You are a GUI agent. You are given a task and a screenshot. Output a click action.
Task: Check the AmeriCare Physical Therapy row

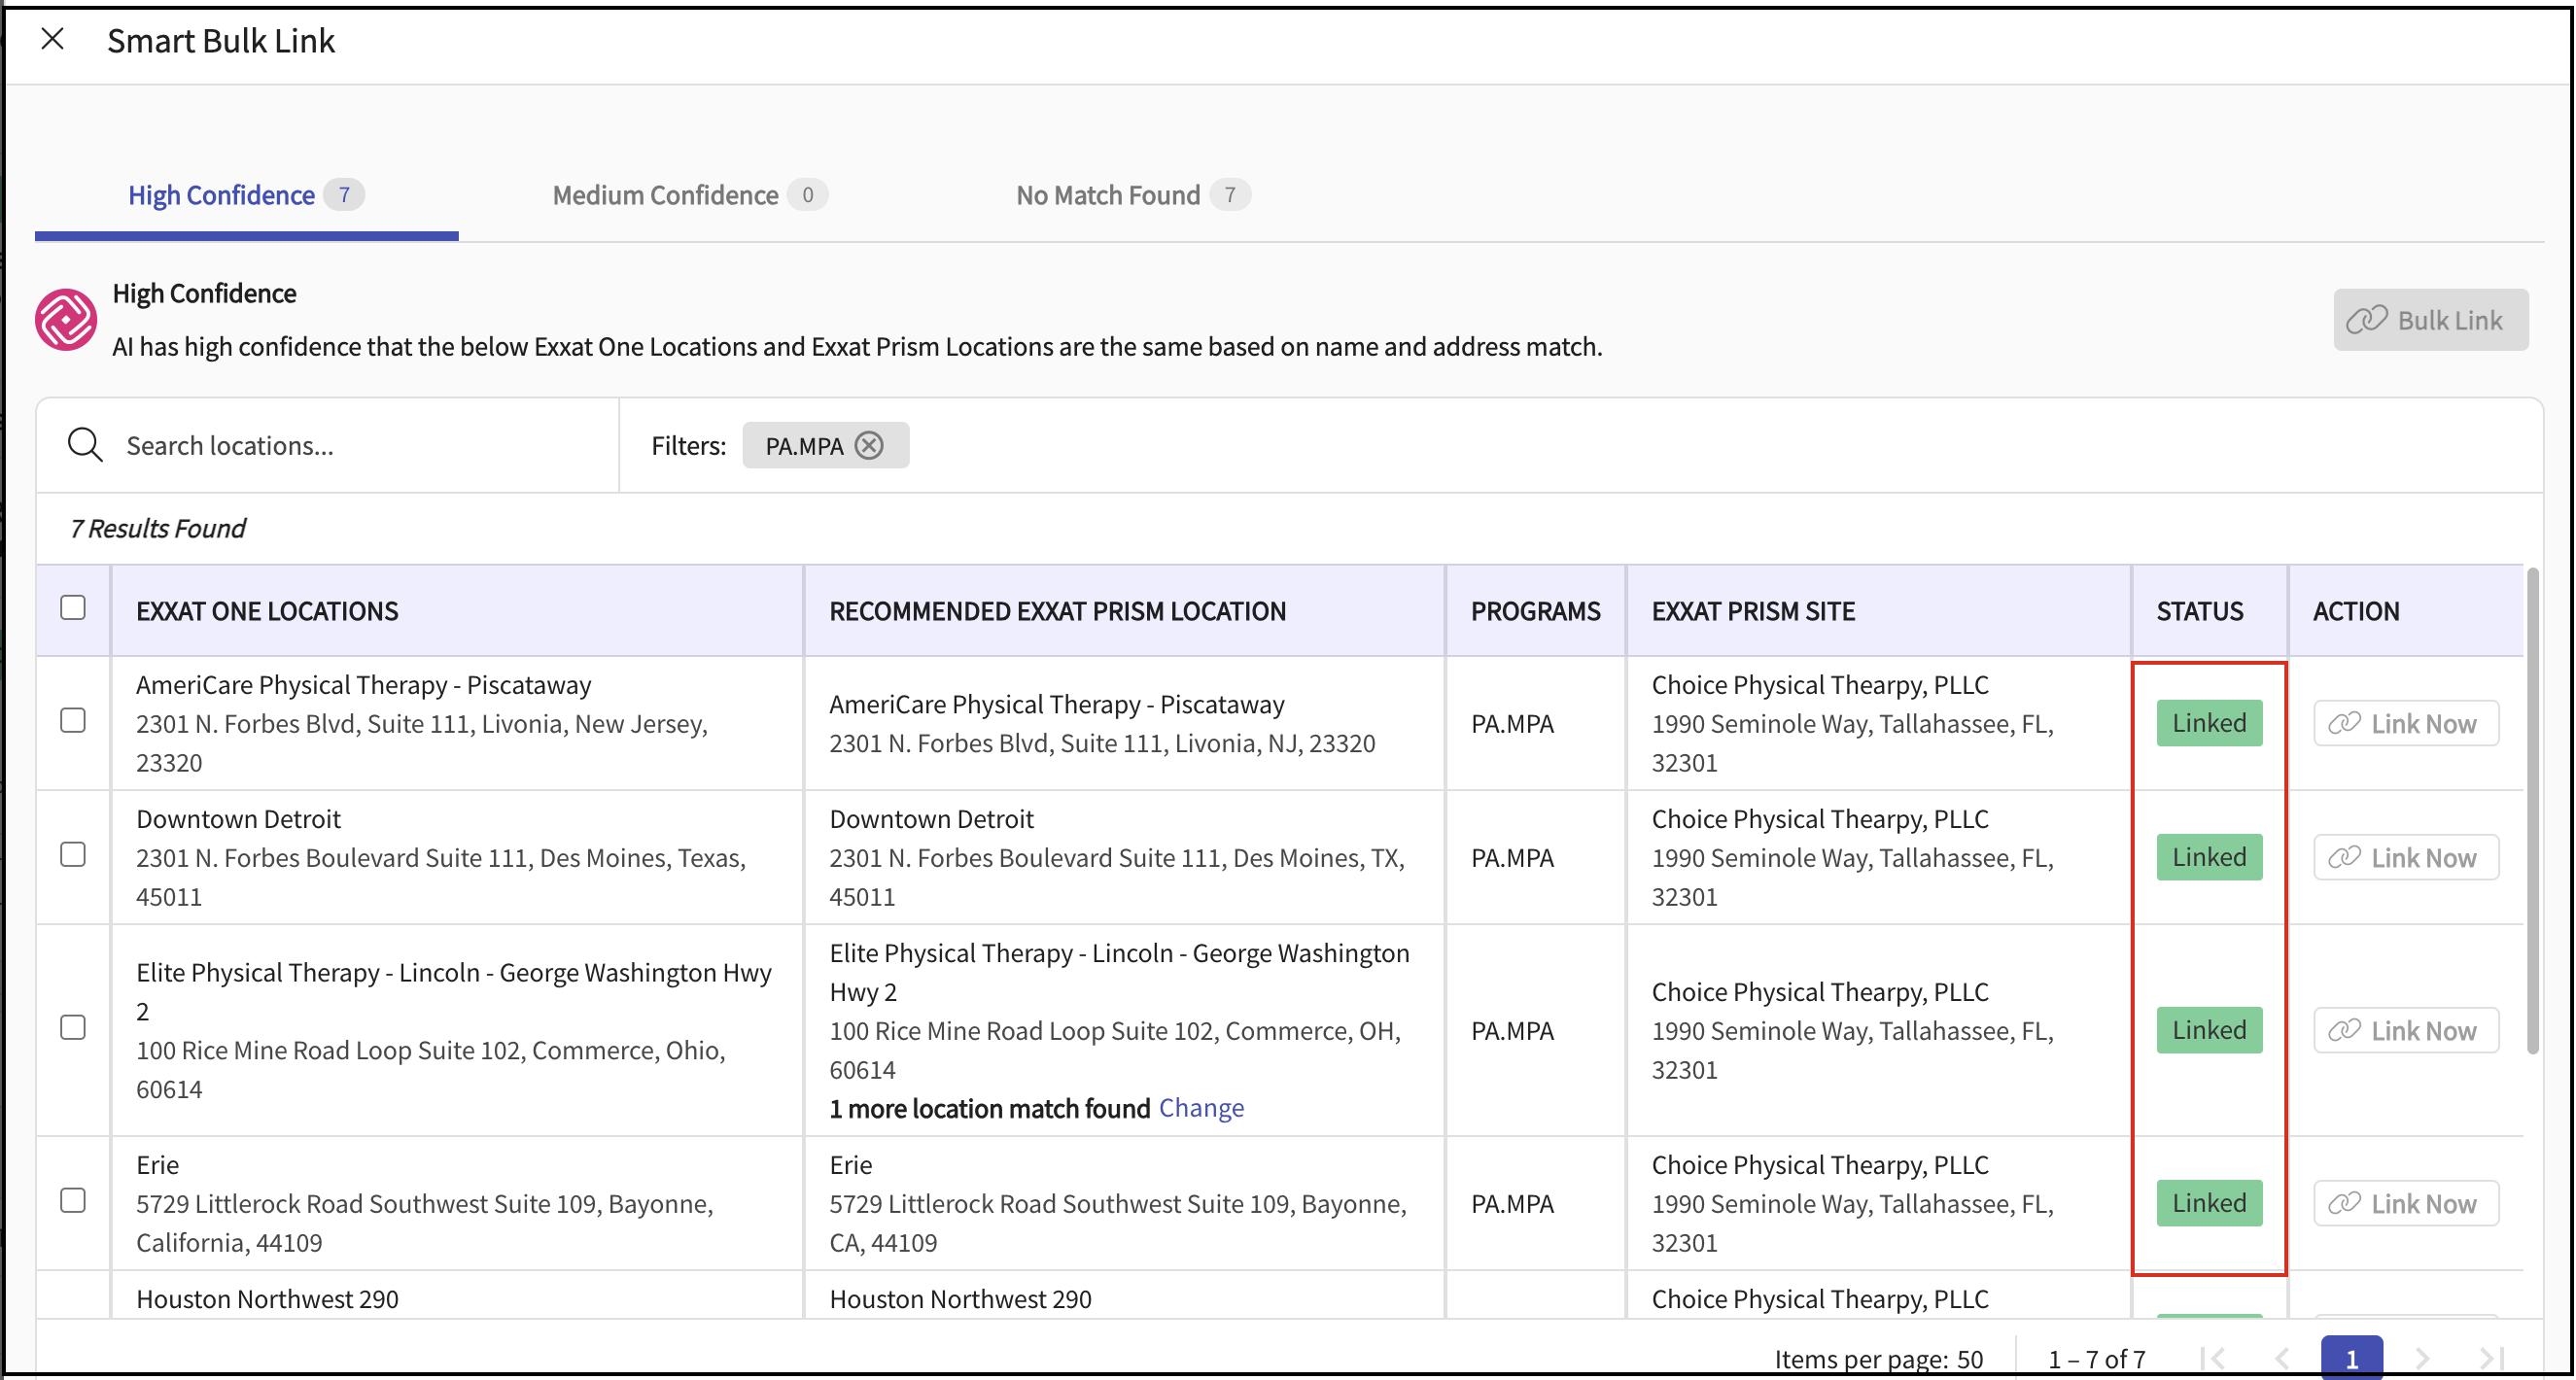73,721
